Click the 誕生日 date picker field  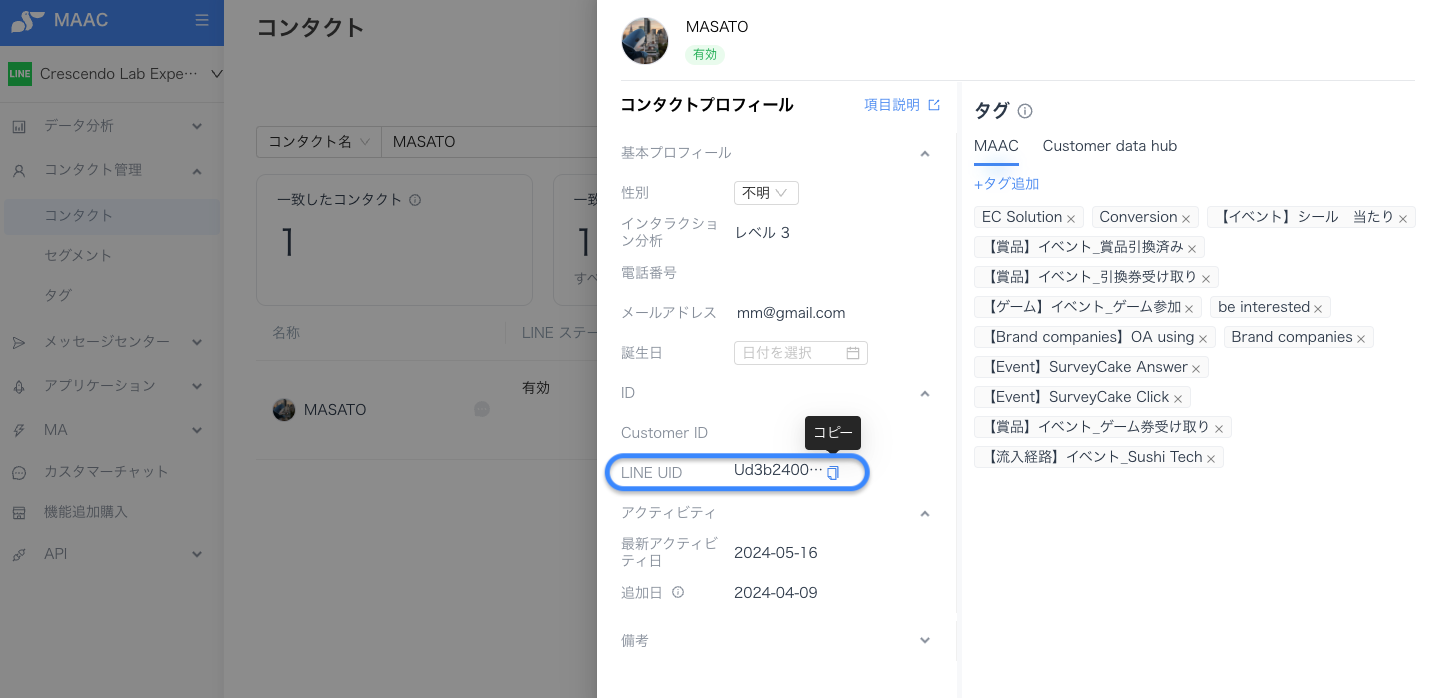click(x=800, y=353)
